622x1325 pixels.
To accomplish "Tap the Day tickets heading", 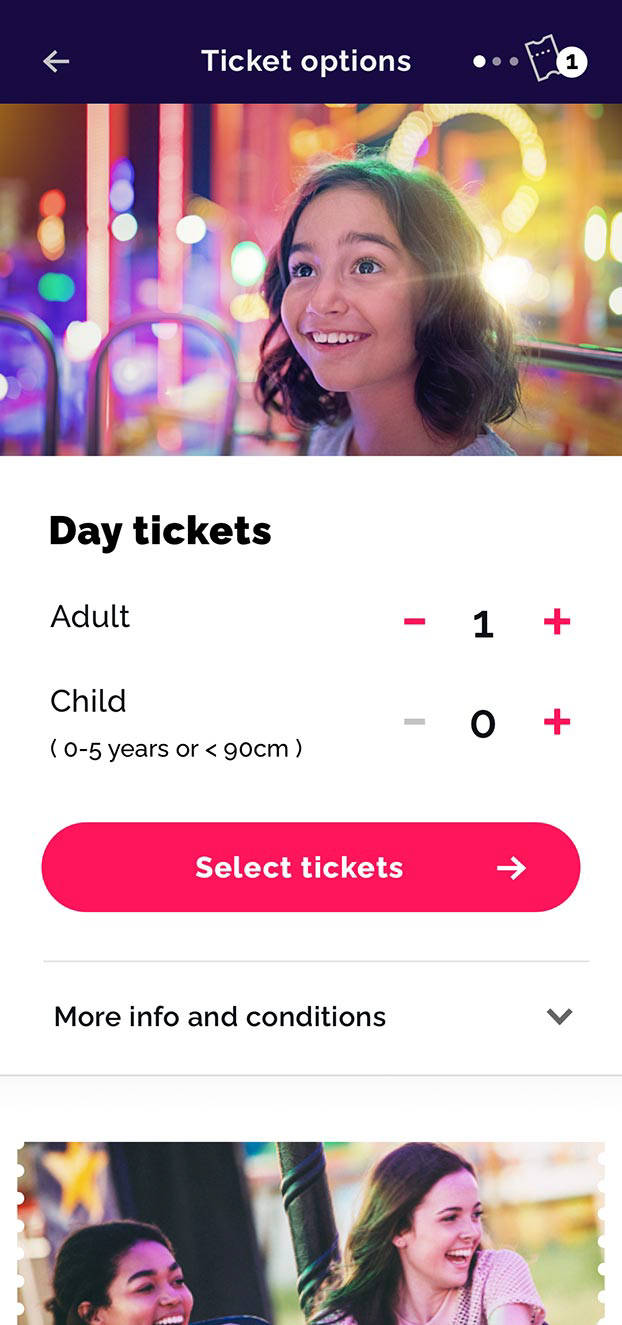I will pos(160,531).
